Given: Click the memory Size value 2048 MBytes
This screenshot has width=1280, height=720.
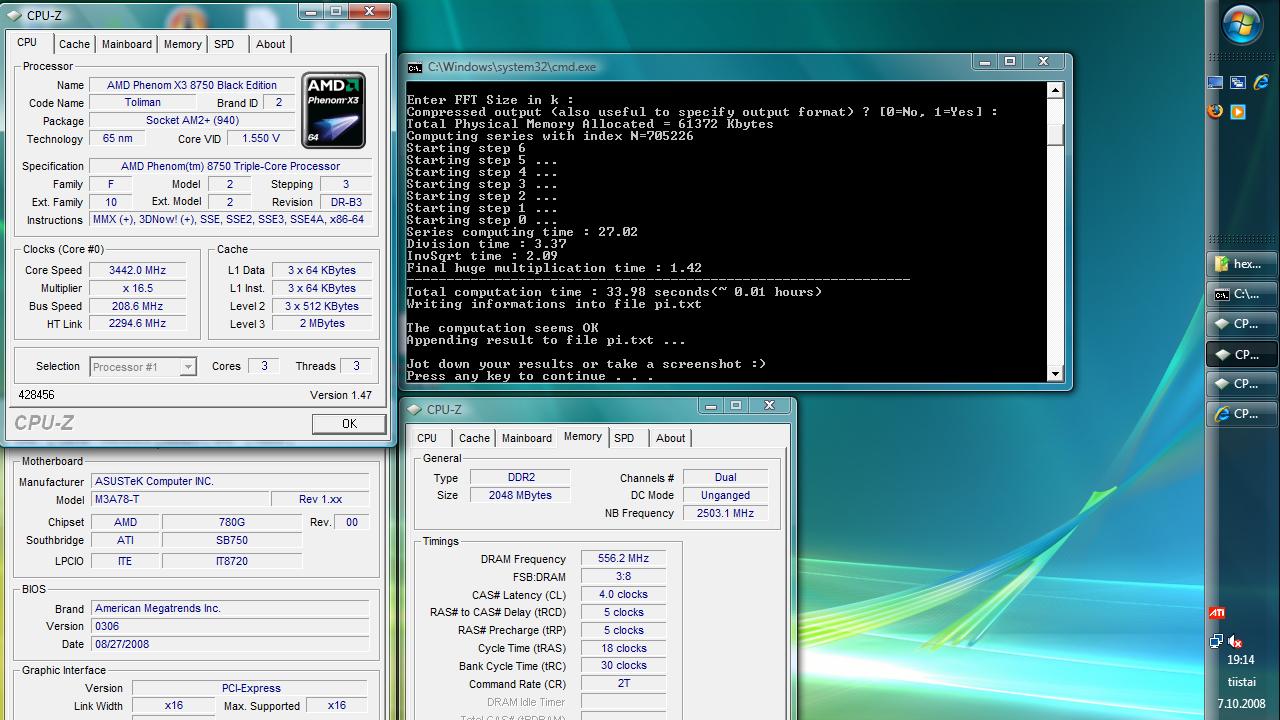Looking at the screenshot, I should (x=518, y=495).
